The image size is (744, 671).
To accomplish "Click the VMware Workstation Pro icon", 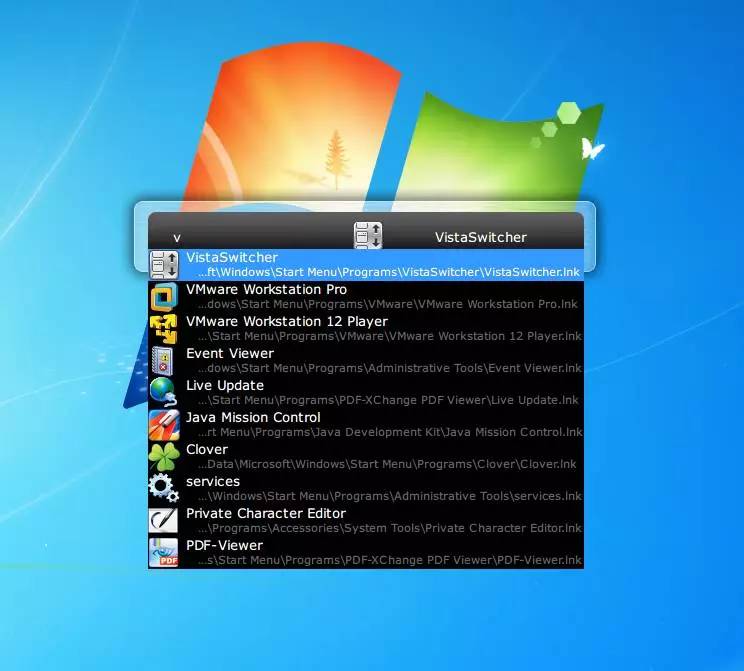I will [164, 297].
